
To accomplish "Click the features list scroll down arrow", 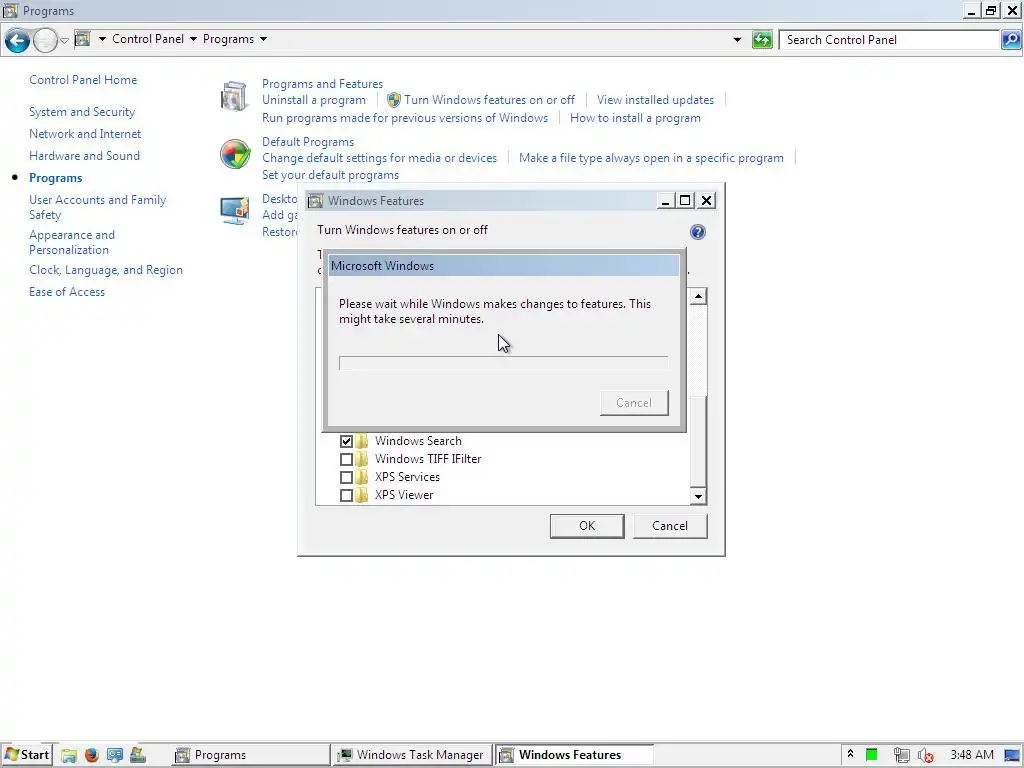I will coord(698,496).
